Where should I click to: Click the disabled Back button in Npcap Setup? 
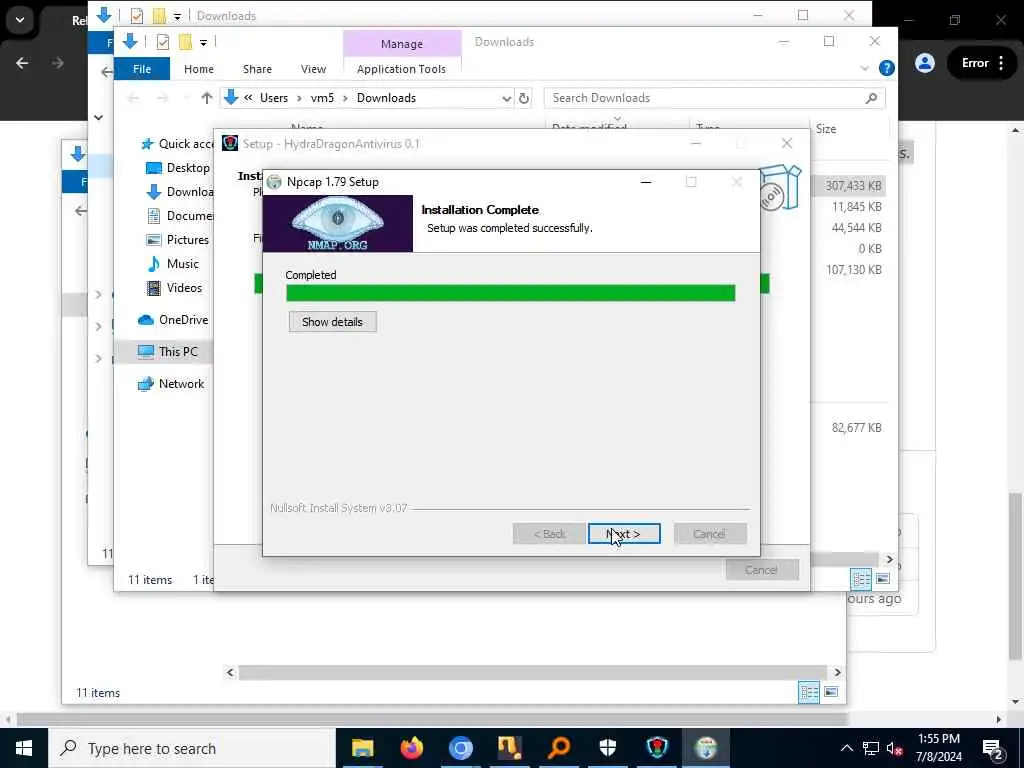549,534
